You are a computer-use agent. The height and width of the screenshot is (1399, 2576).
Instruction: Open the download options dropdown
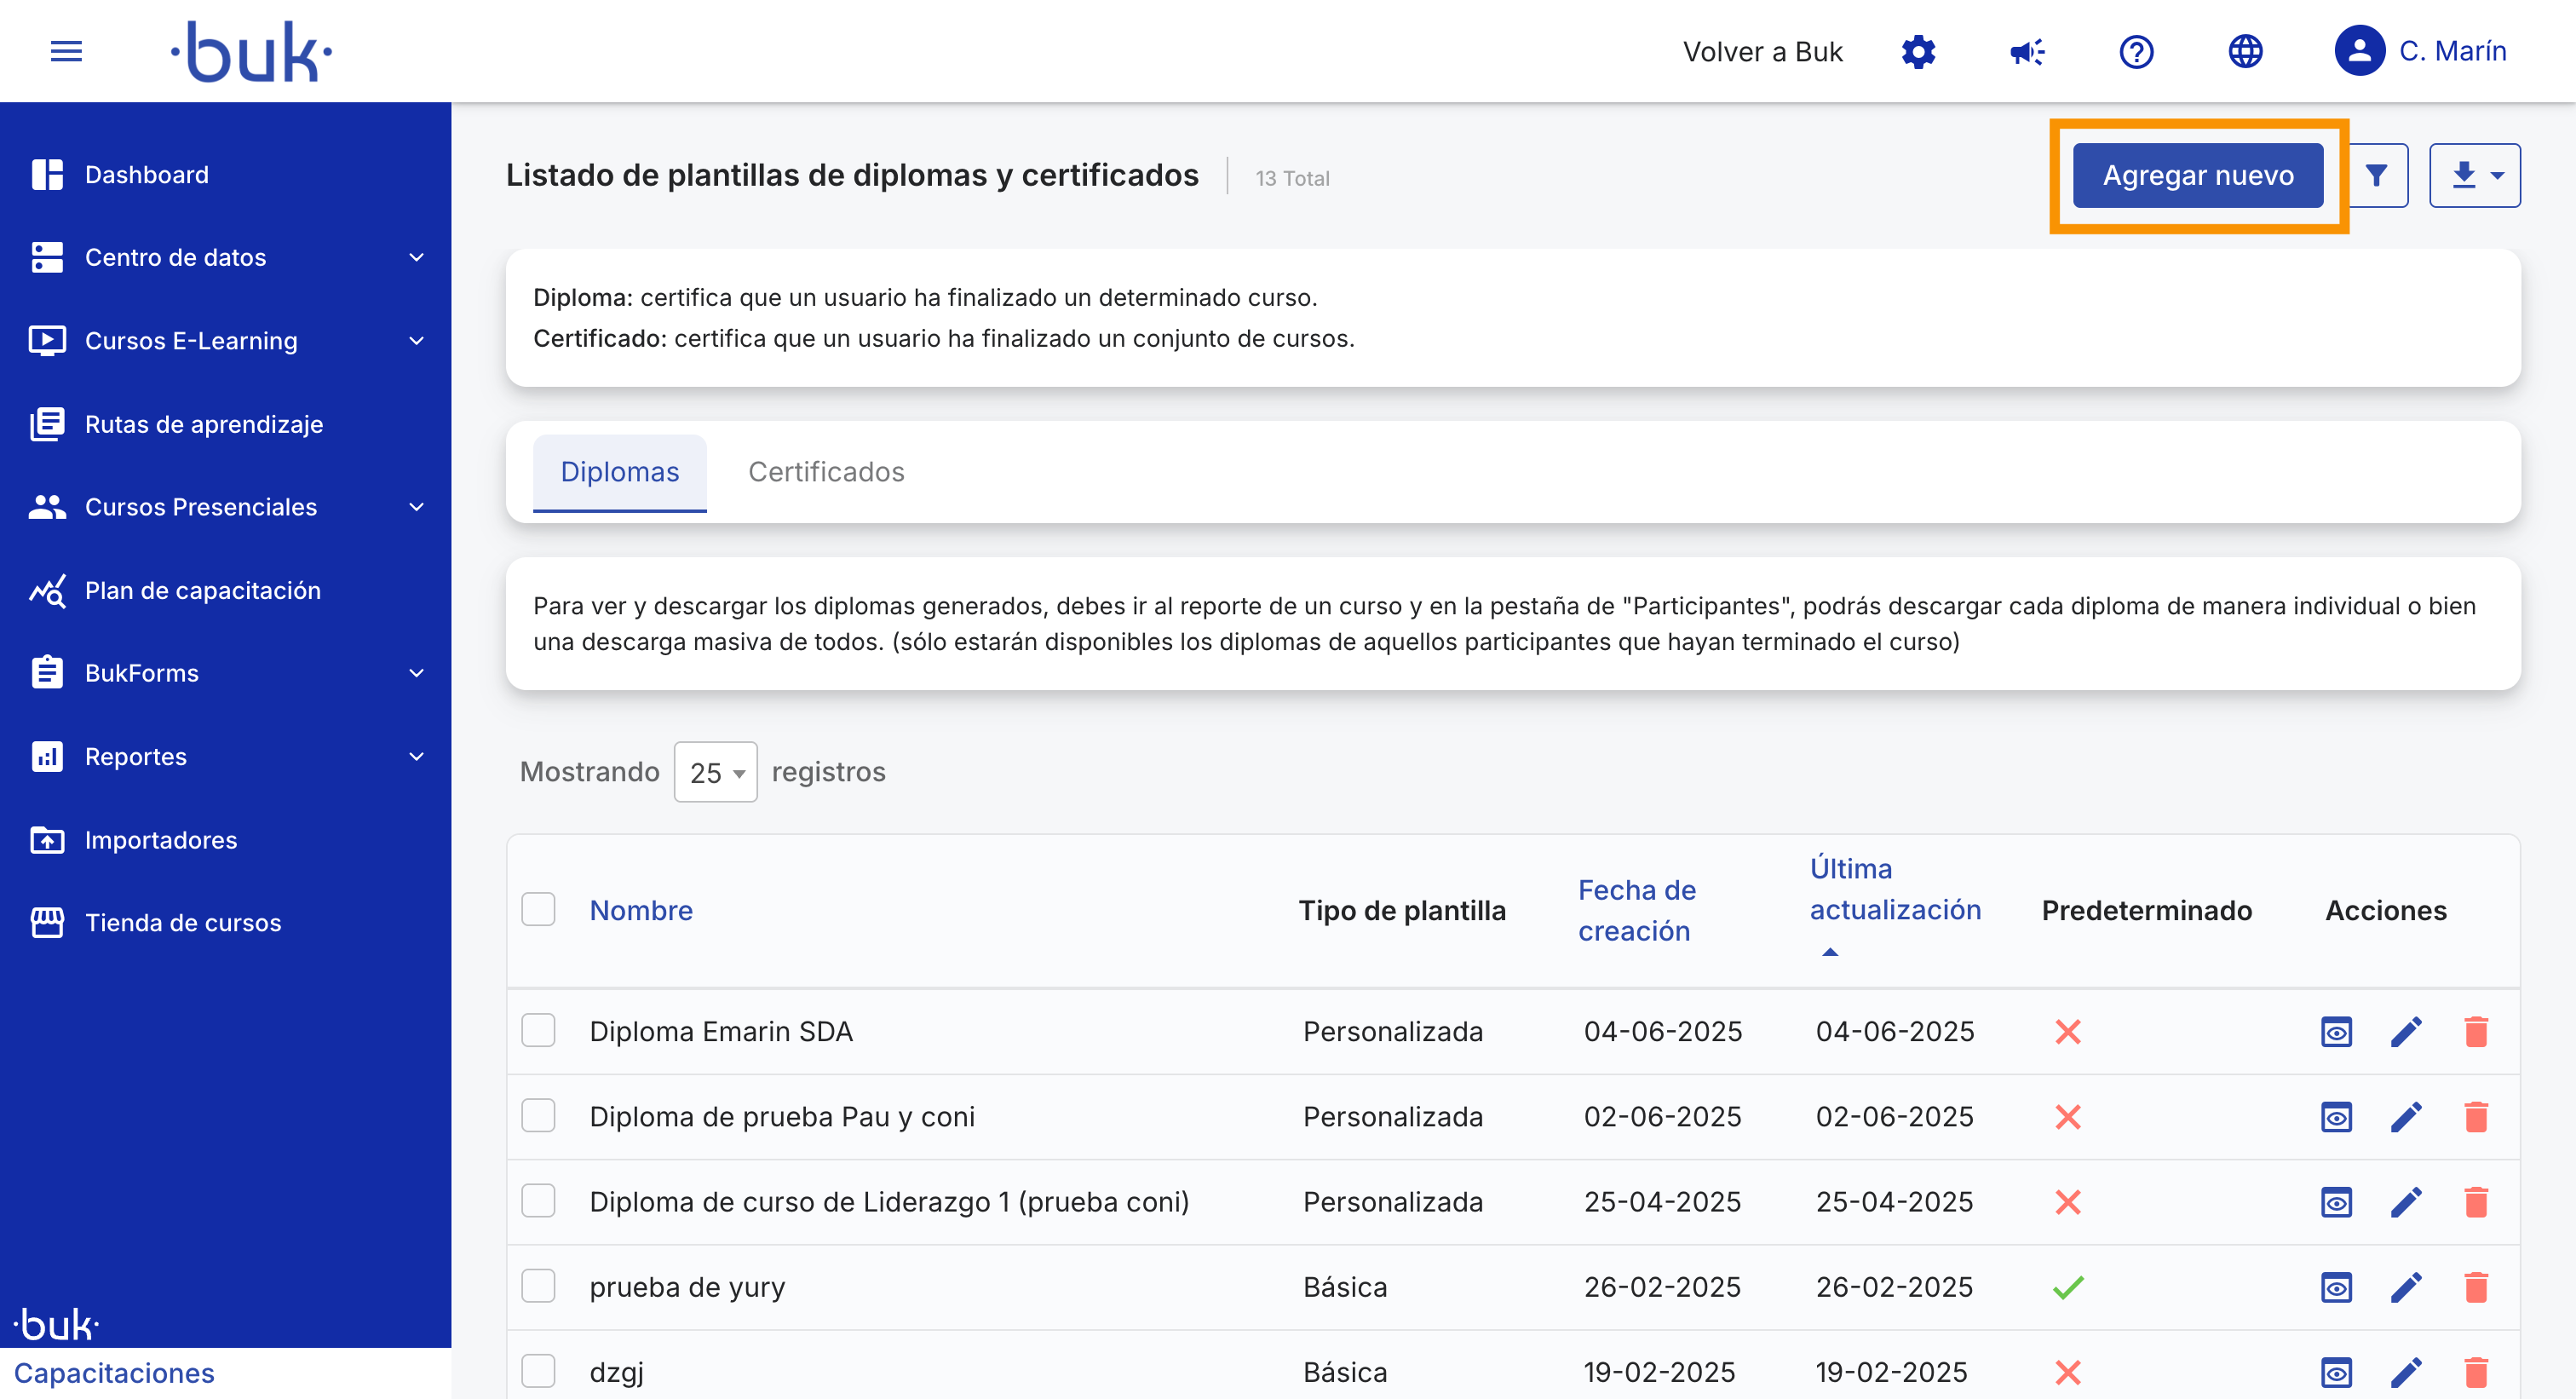pyautogui.click(x=2474, y=175)
